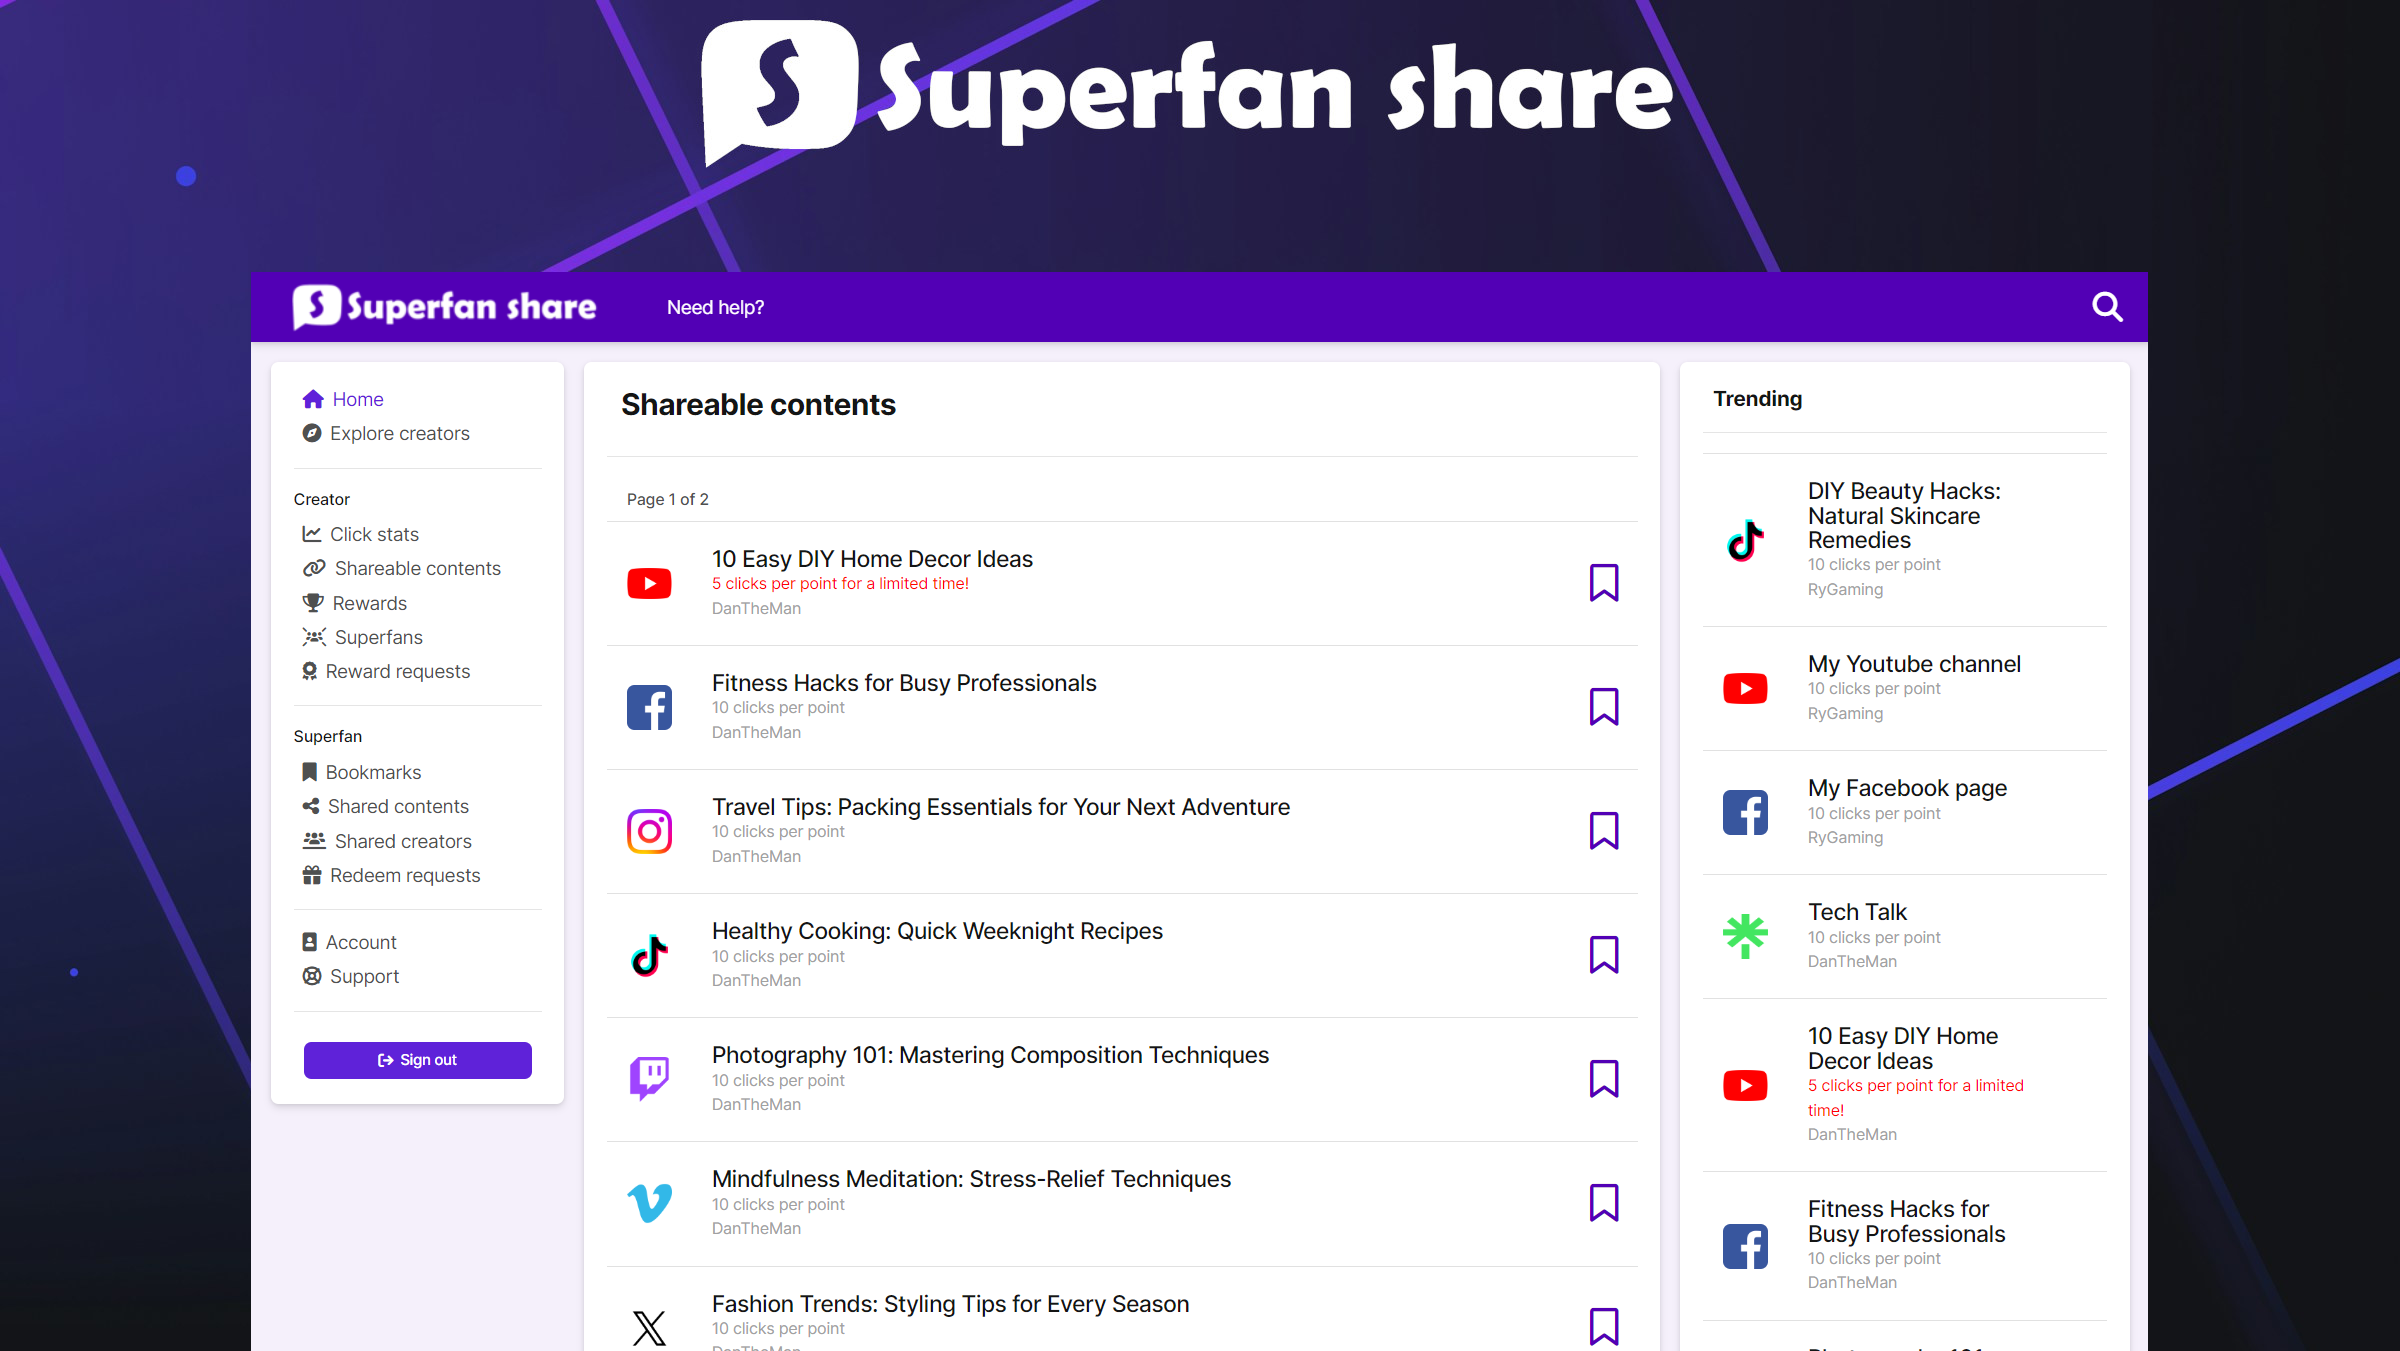Click the Twitch icon for Photography 101

[649, 1078]
